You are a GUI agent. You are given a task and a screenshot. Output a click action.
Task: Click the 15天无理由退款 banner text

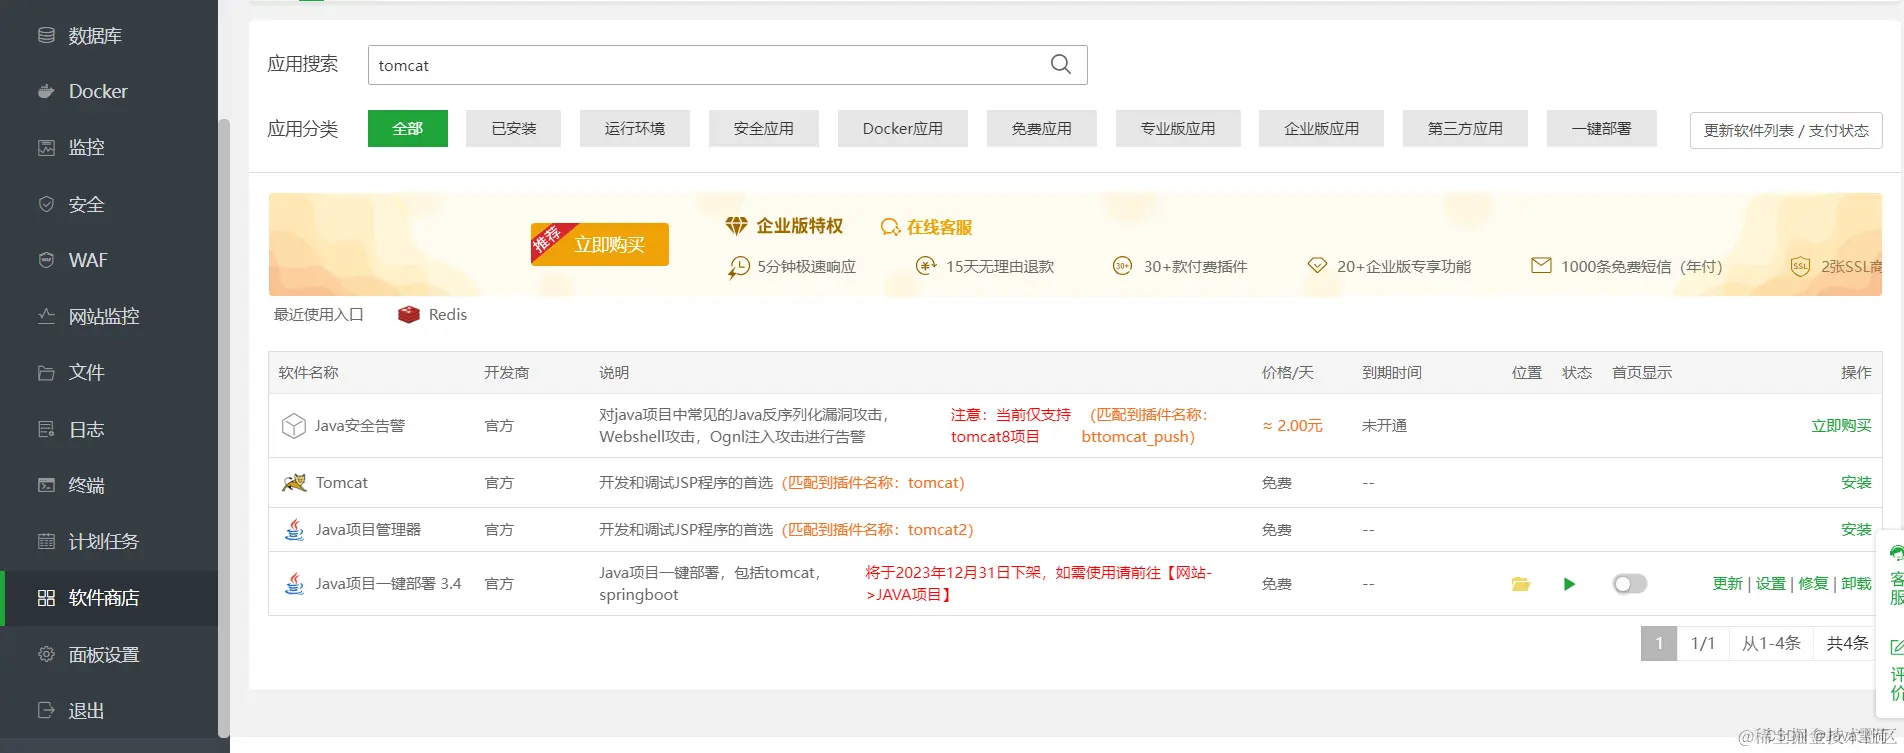coord(1000,266)
